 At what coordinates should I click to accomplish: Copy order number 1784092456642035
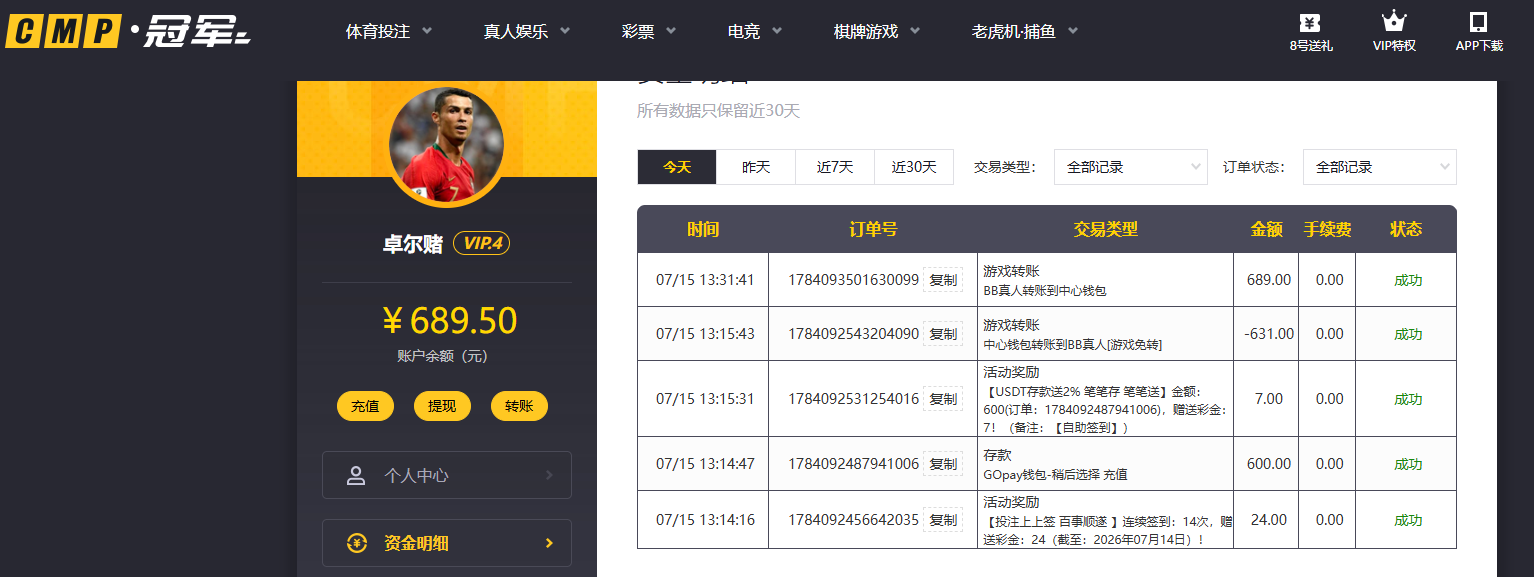943,520
